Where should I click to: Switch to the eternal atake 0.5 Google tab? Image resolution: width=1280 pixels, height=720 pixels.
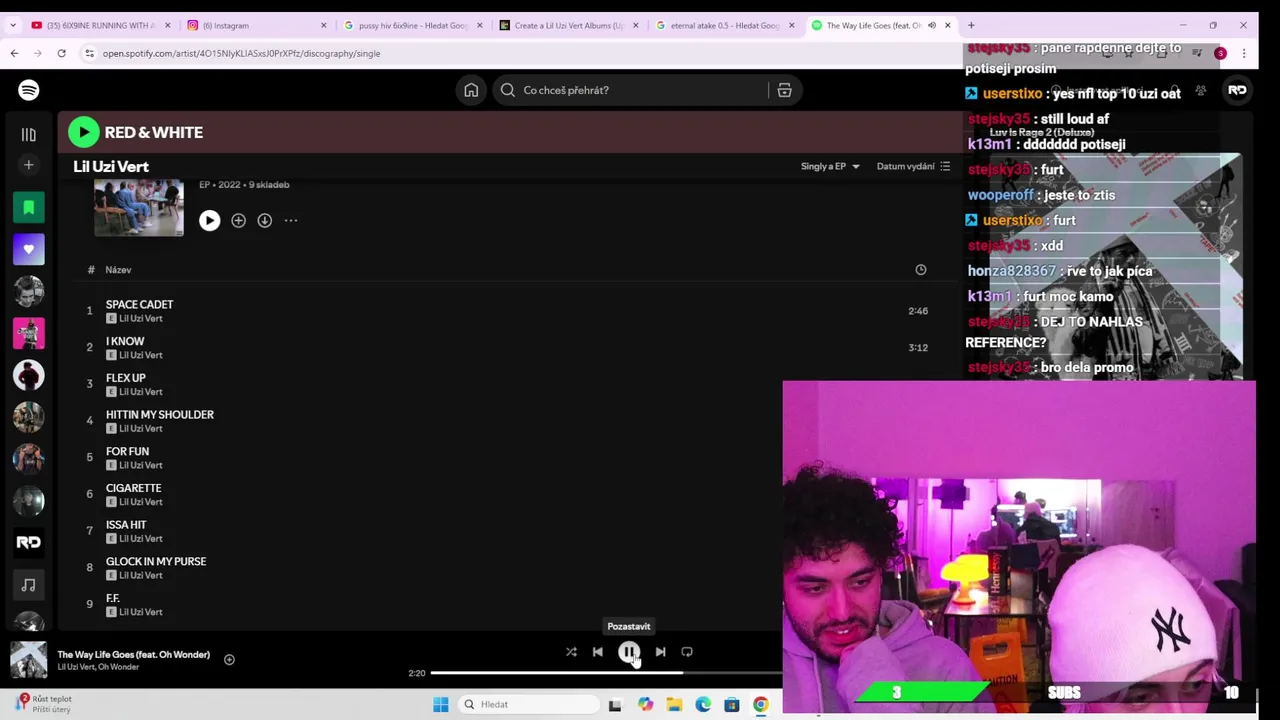pyautogui.click(x=723, y=25)
